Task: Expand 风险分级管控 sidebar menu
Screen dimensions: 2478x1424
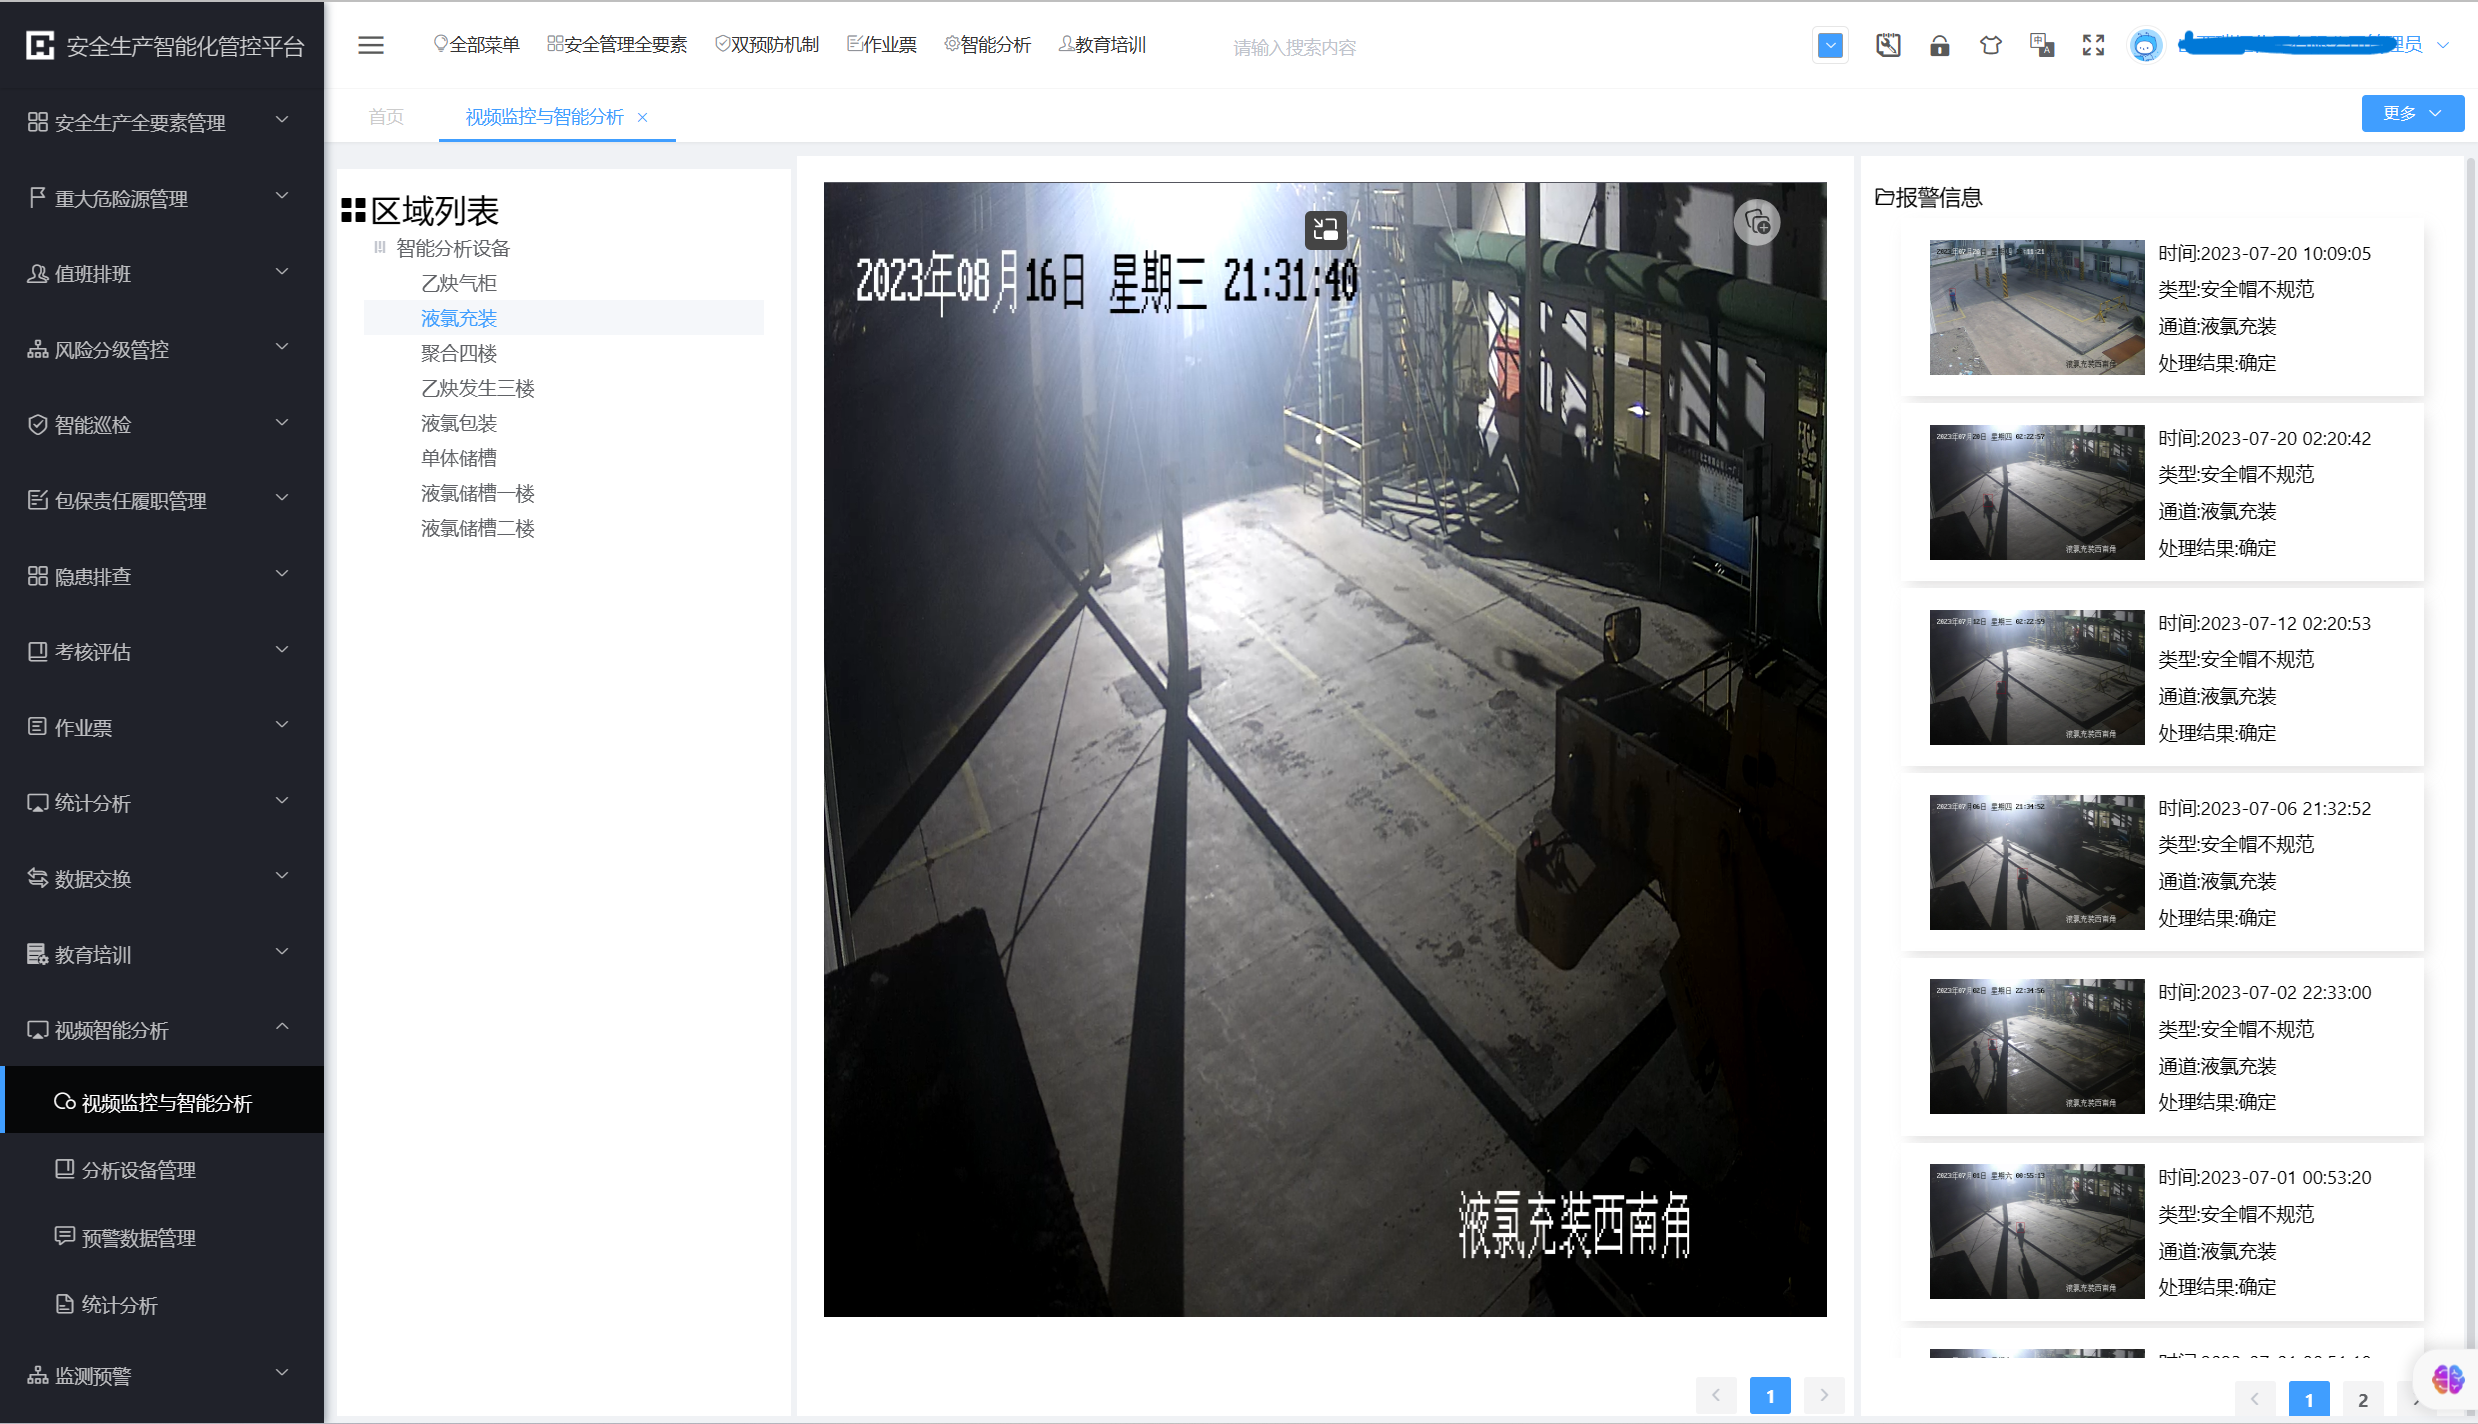Action: click(x=162, y=349)
